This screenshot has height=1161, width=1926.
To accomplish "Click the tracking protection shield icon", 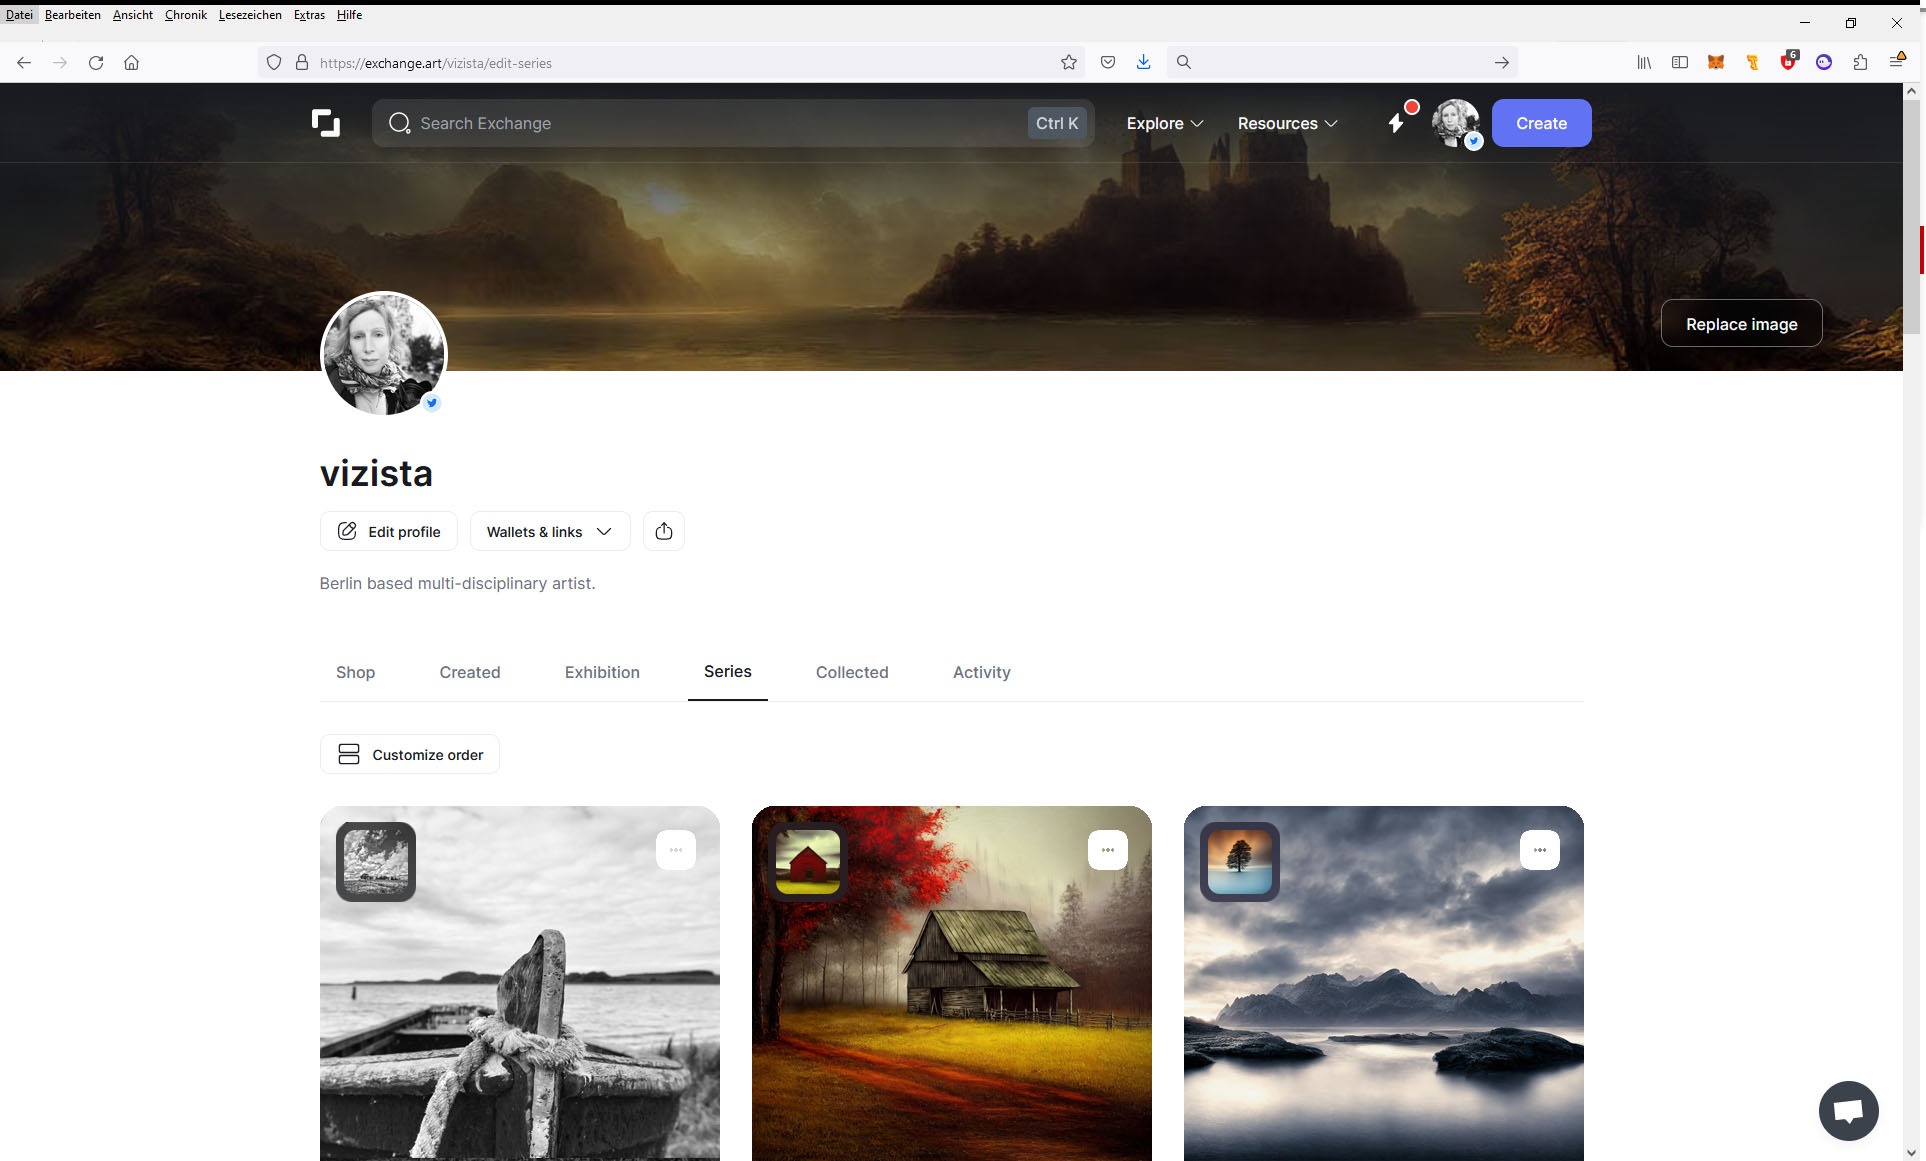I will pyautogui.click(x=274, y=62).
